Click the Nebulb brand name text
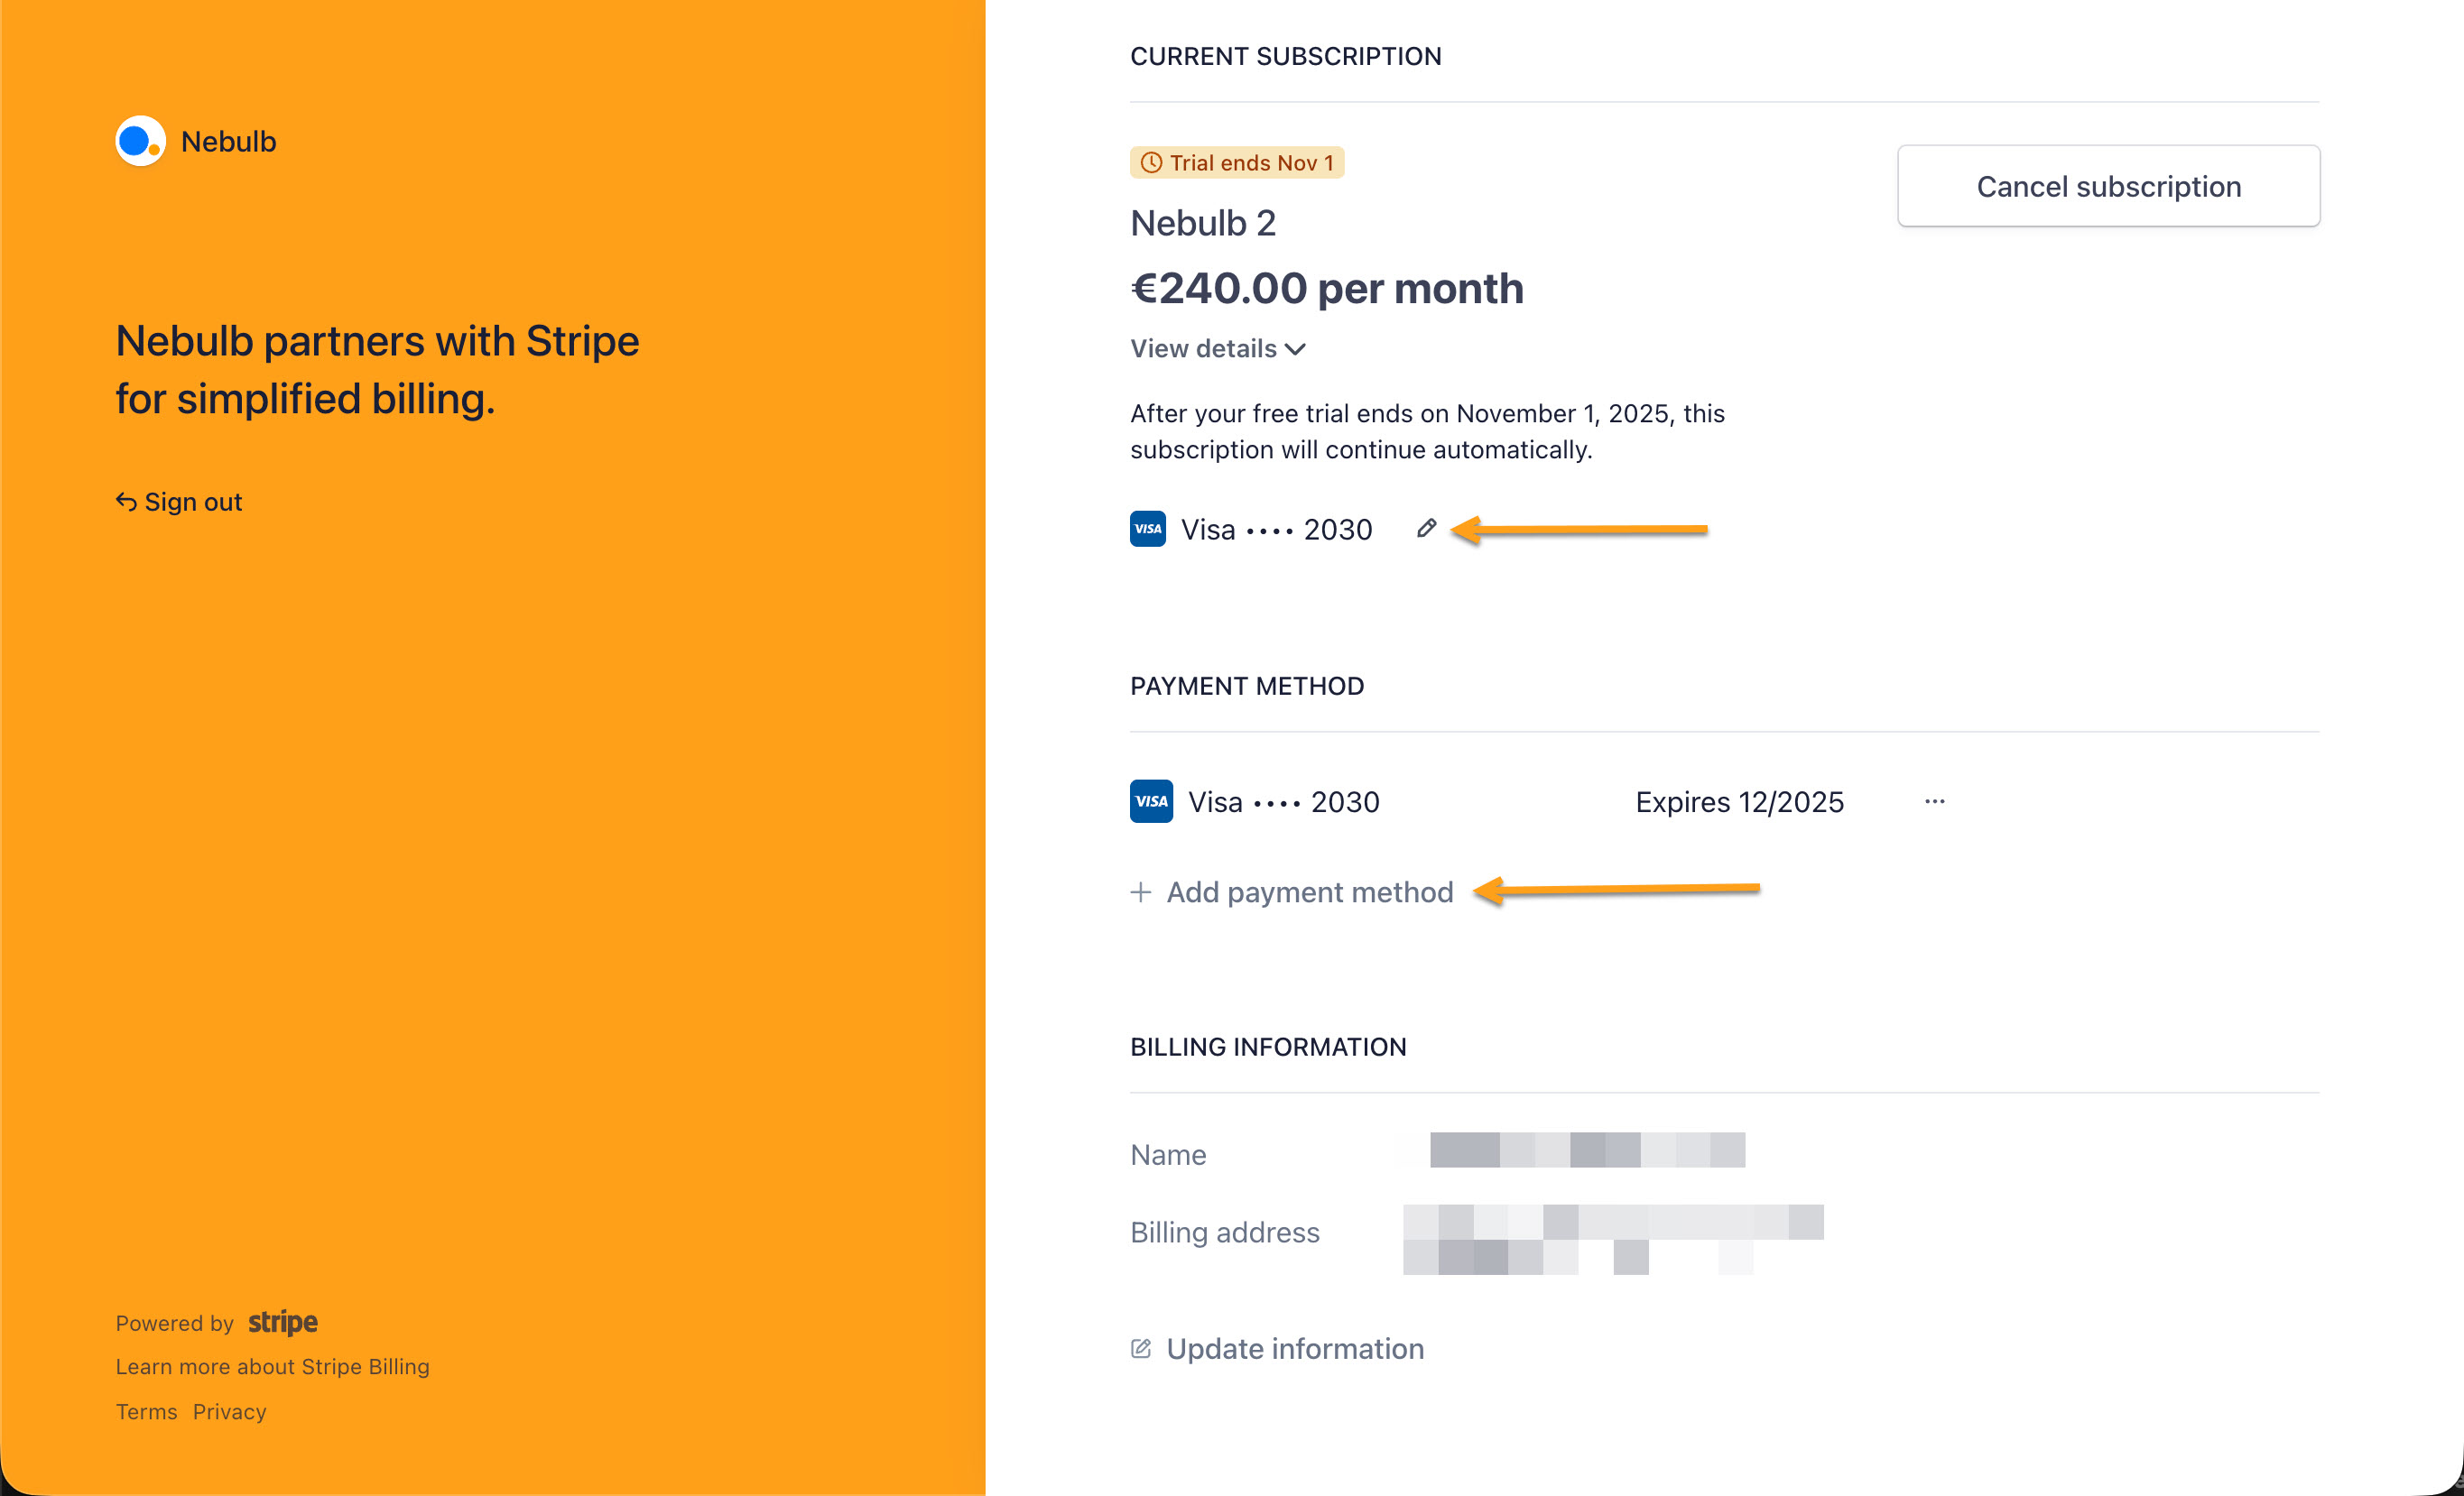Screen dimensions: 2464x1496 pos(228,142)
